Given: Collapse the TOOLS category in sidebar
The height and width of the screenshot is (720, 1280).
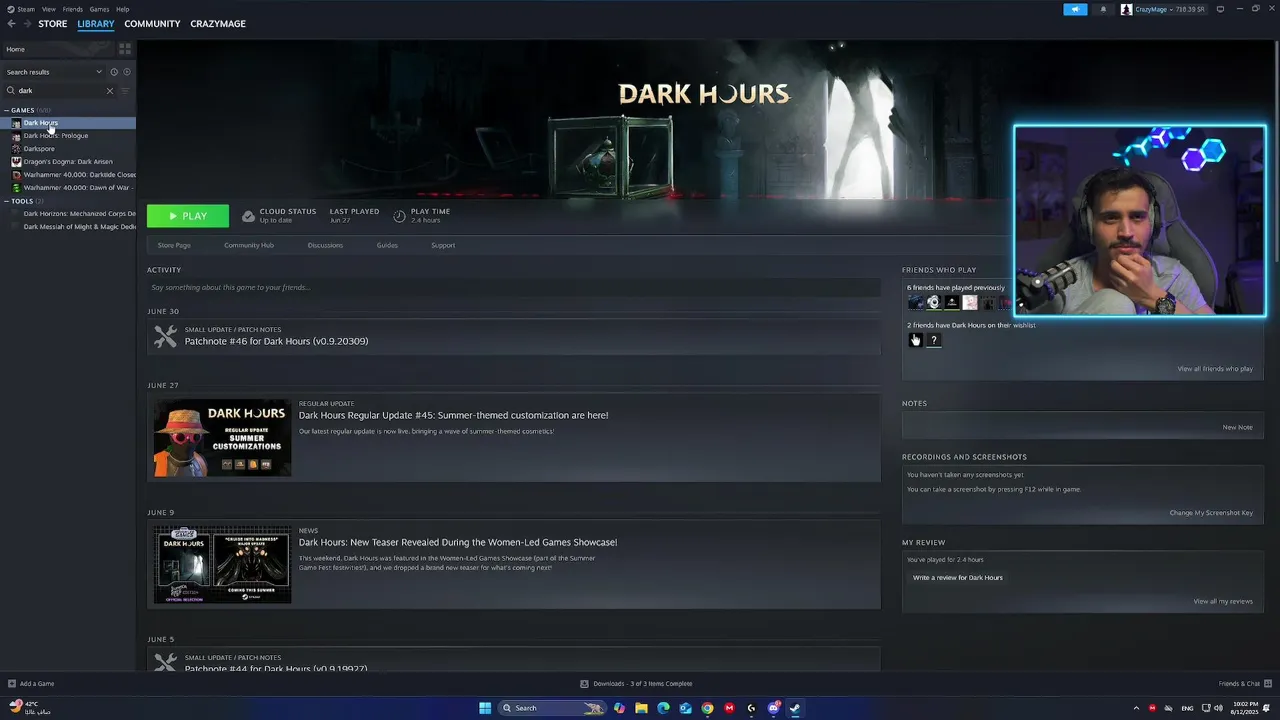Looking at the screenshot, I should [x=7, y=201].
